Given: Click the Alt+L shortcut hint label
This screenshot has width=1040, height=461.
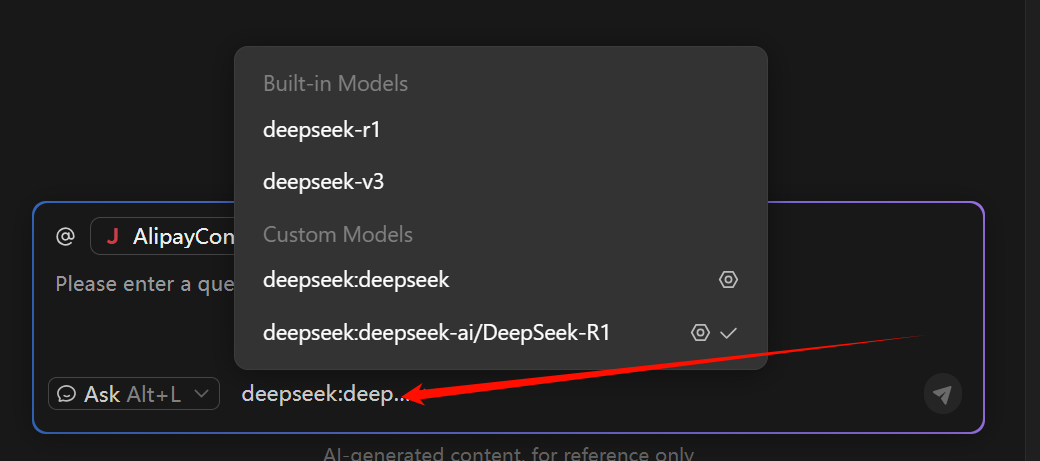Looking at the screenshot, I should pyautogui.click(x=154, y=394).
